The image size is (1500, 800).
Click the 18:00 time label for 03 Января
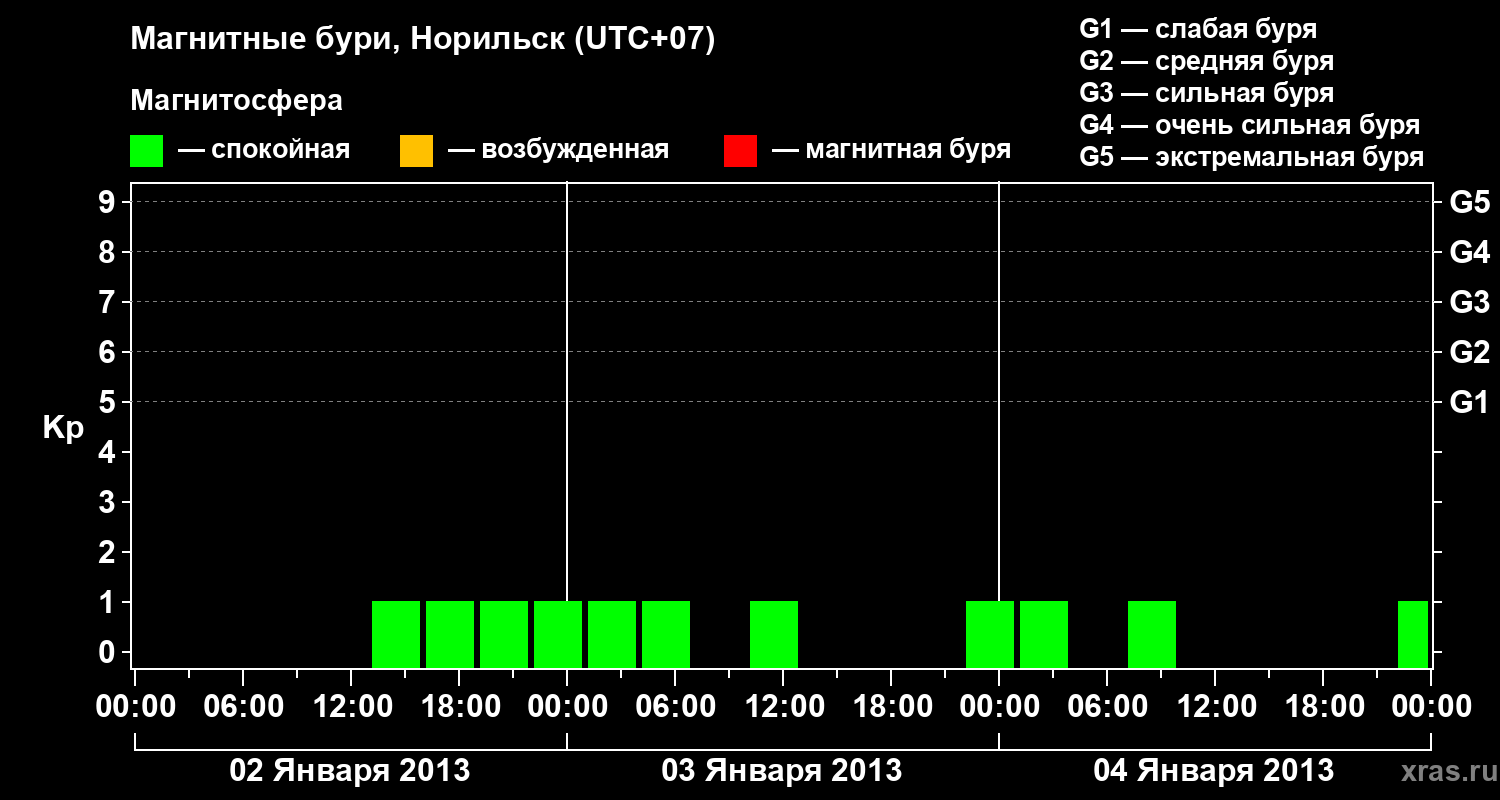(x=891, y=706)
